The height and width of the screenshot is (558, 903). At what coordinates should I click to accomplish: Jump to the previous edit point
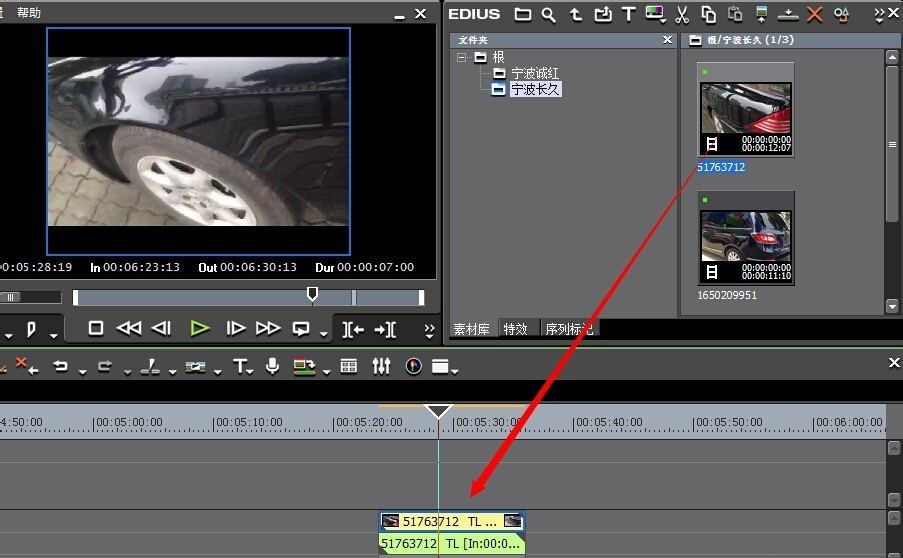pos(353,329)
